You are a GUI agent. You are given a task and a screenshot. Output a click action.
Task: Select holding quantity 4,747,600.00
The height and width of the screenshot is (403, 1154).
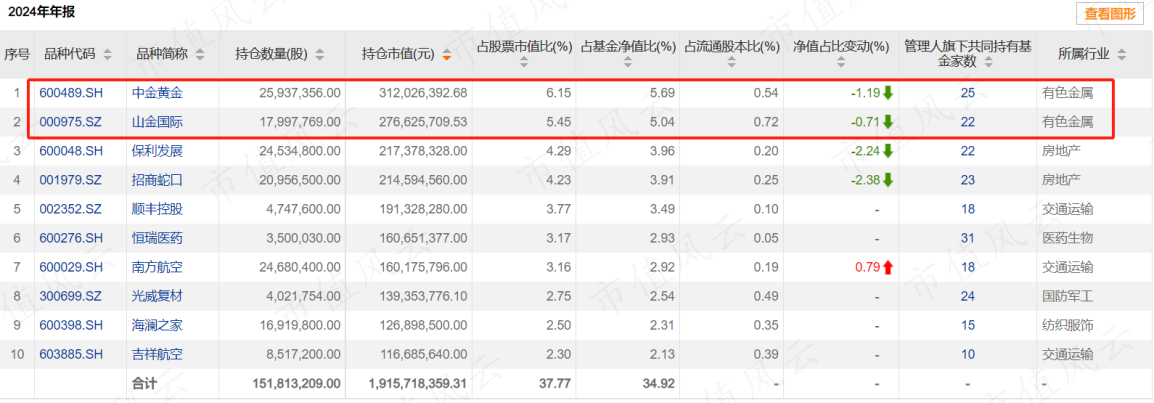click(303, 209)
